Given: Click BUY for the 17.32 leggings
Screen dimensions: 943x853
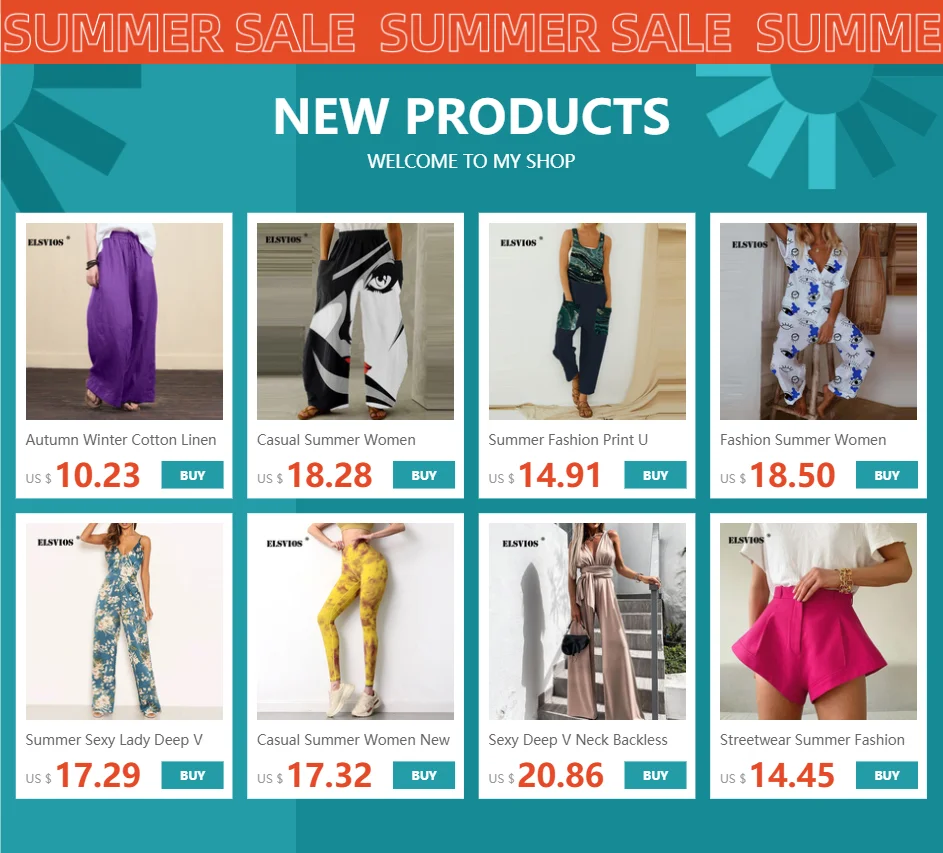Looking at the screenshot, I should click(x=424, y=775).
